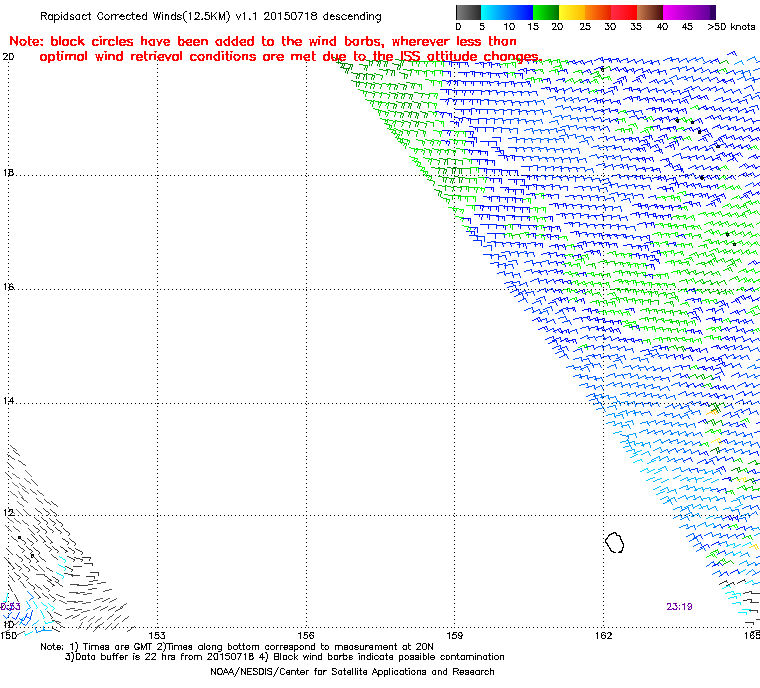Click the latitude label 18
The image size is (760, 688).
(8, 173)
